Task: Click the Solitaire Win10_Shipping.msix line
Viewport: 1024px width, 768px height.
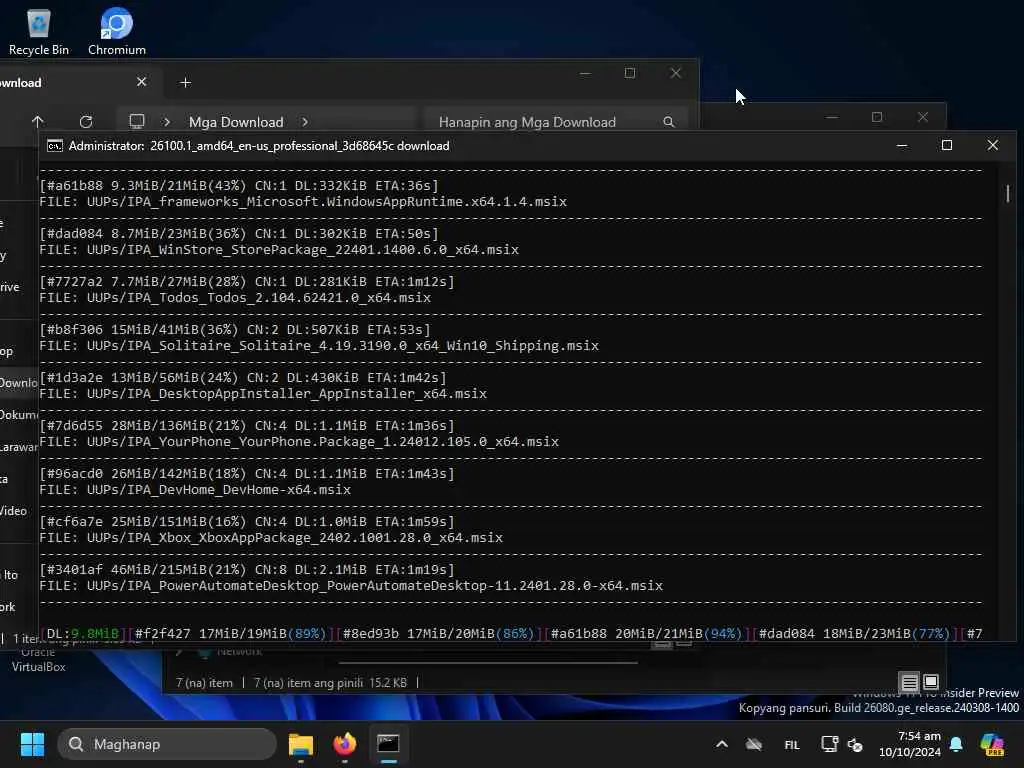Action: pos(319,345)
